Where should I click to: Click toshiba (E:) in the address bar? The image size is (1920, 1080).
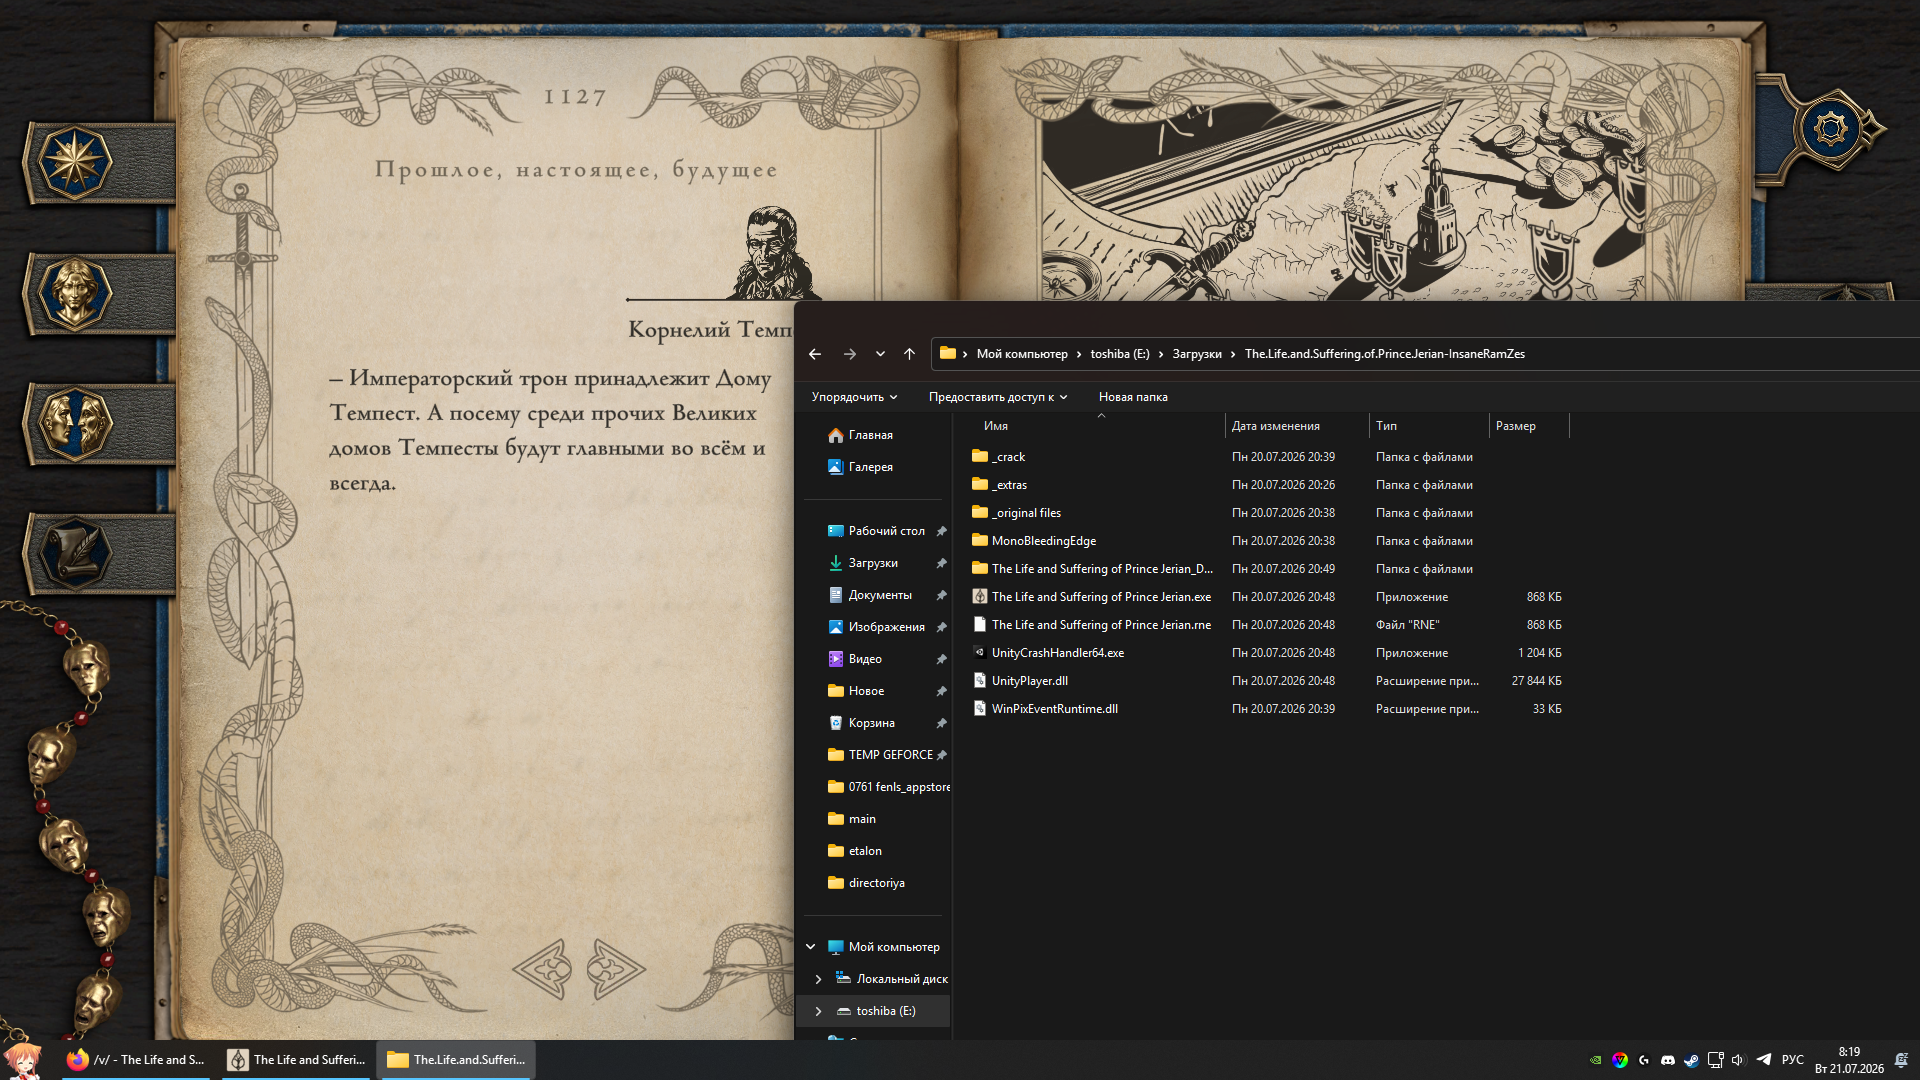point(1120,354)
